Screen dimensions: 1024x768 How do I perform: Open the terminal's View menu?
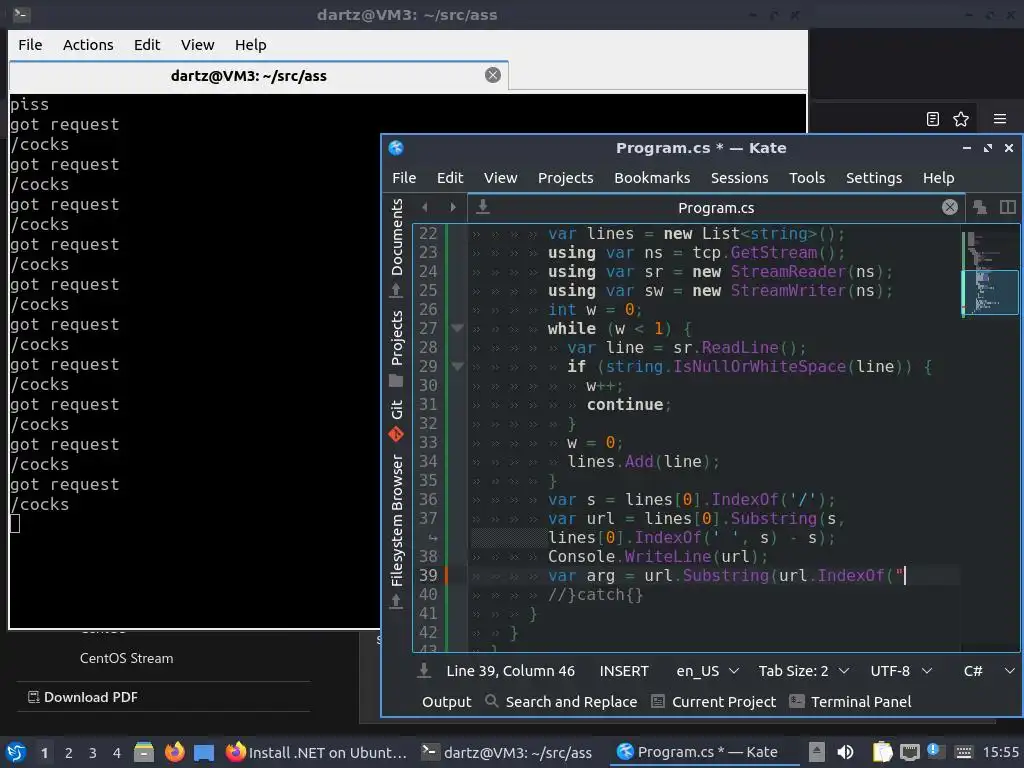(197, 44)
